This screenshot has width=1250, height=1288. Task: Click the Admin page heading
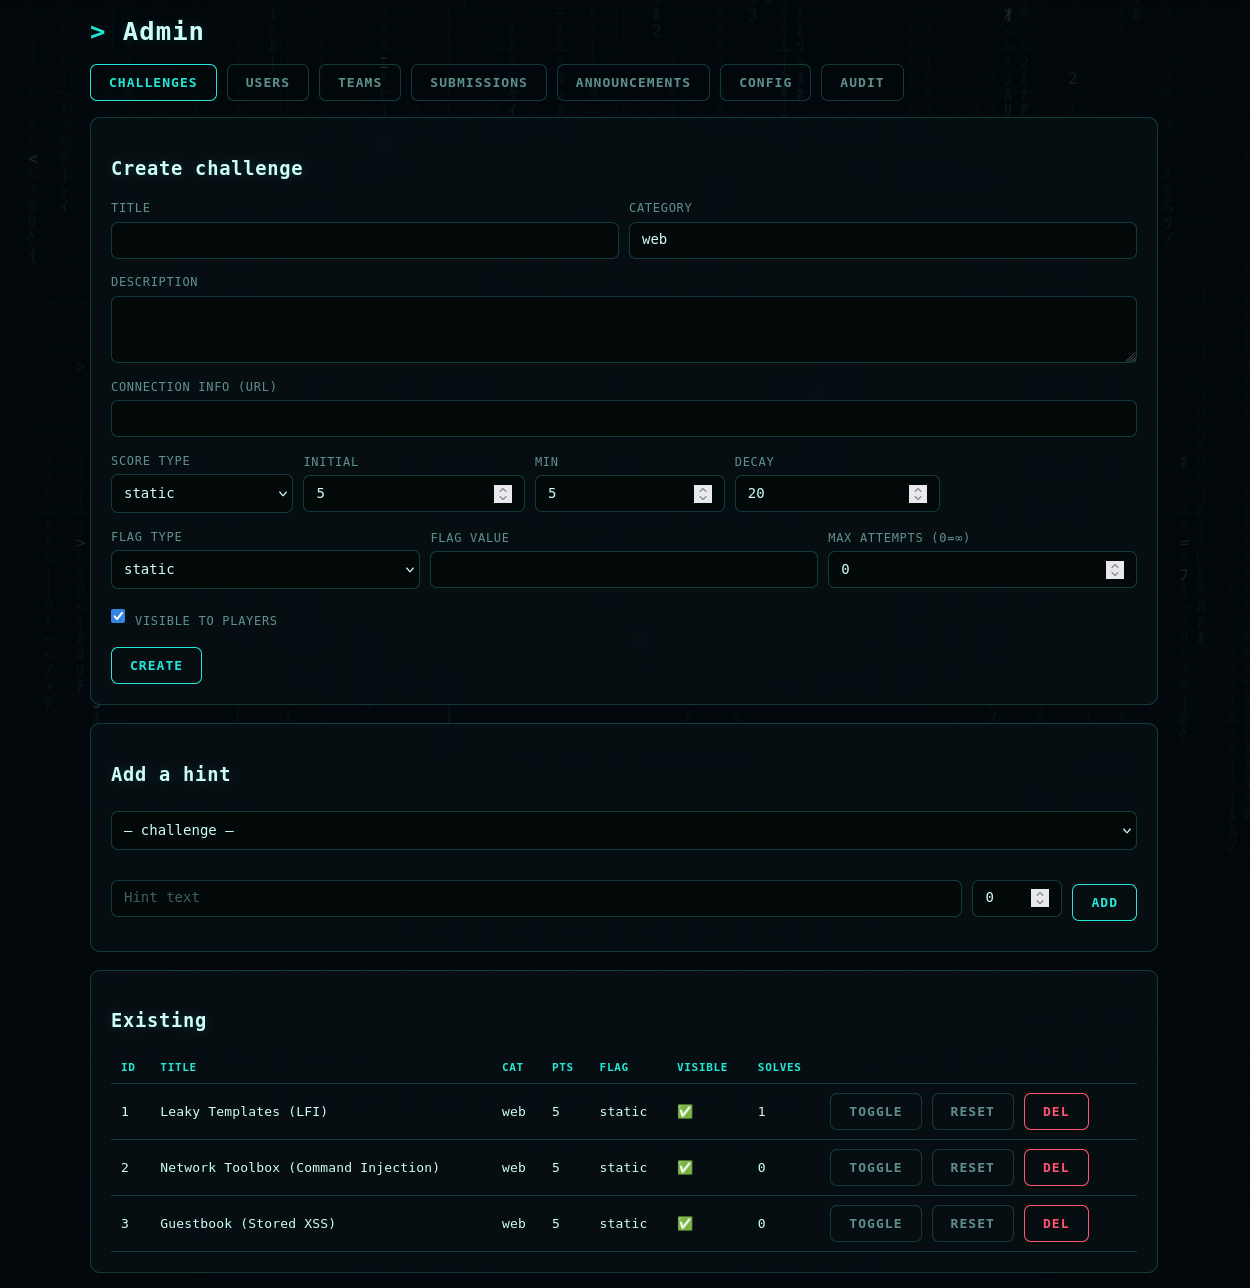point(147,32)
